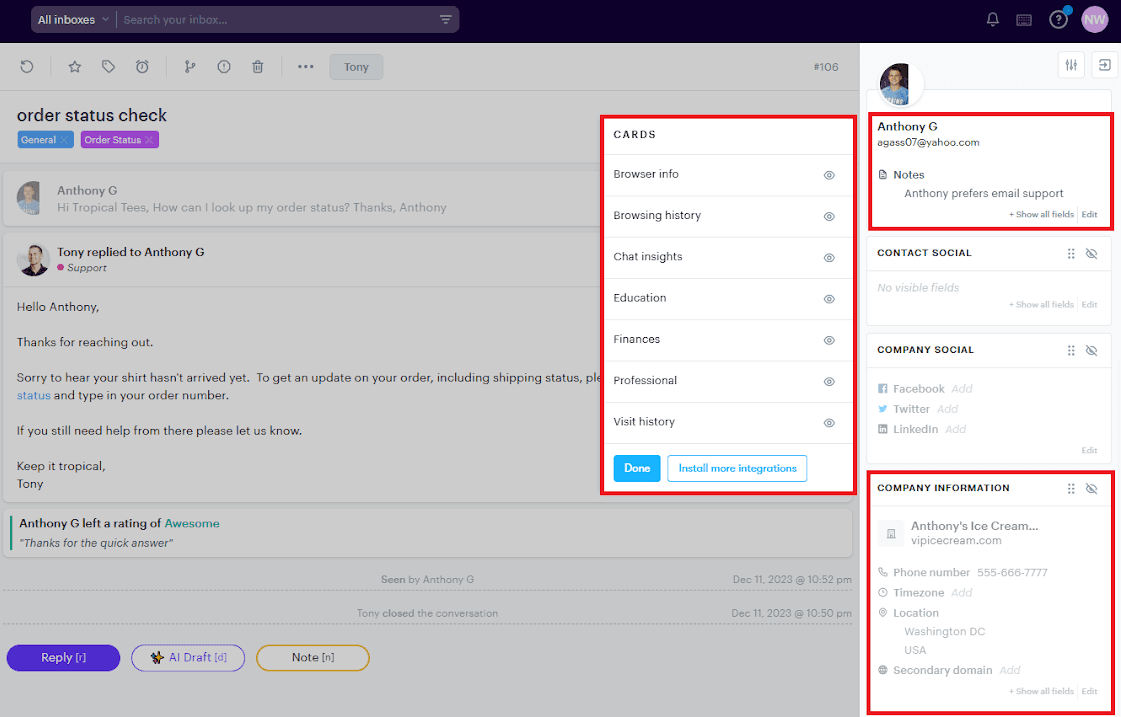Open keyboard shortcuts from the top bar
The image size is (1121, 717).
(x=1024, y=18)
